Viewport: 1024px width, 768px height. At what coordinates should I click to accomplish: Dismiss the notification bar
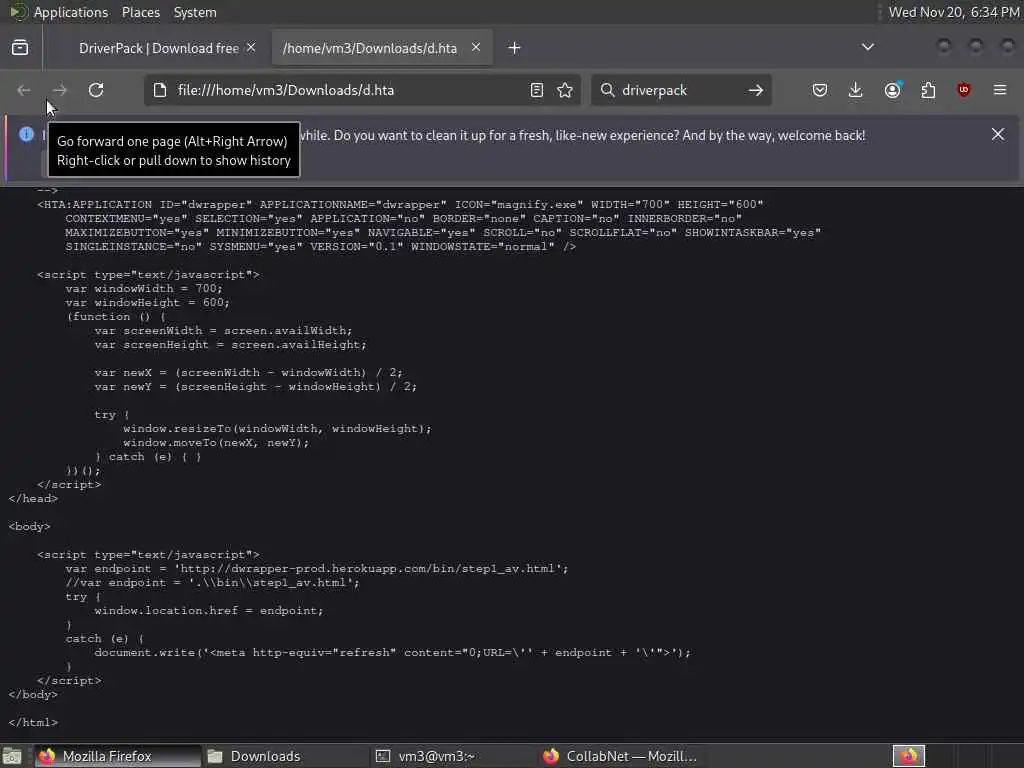click(x=998, y=135)
